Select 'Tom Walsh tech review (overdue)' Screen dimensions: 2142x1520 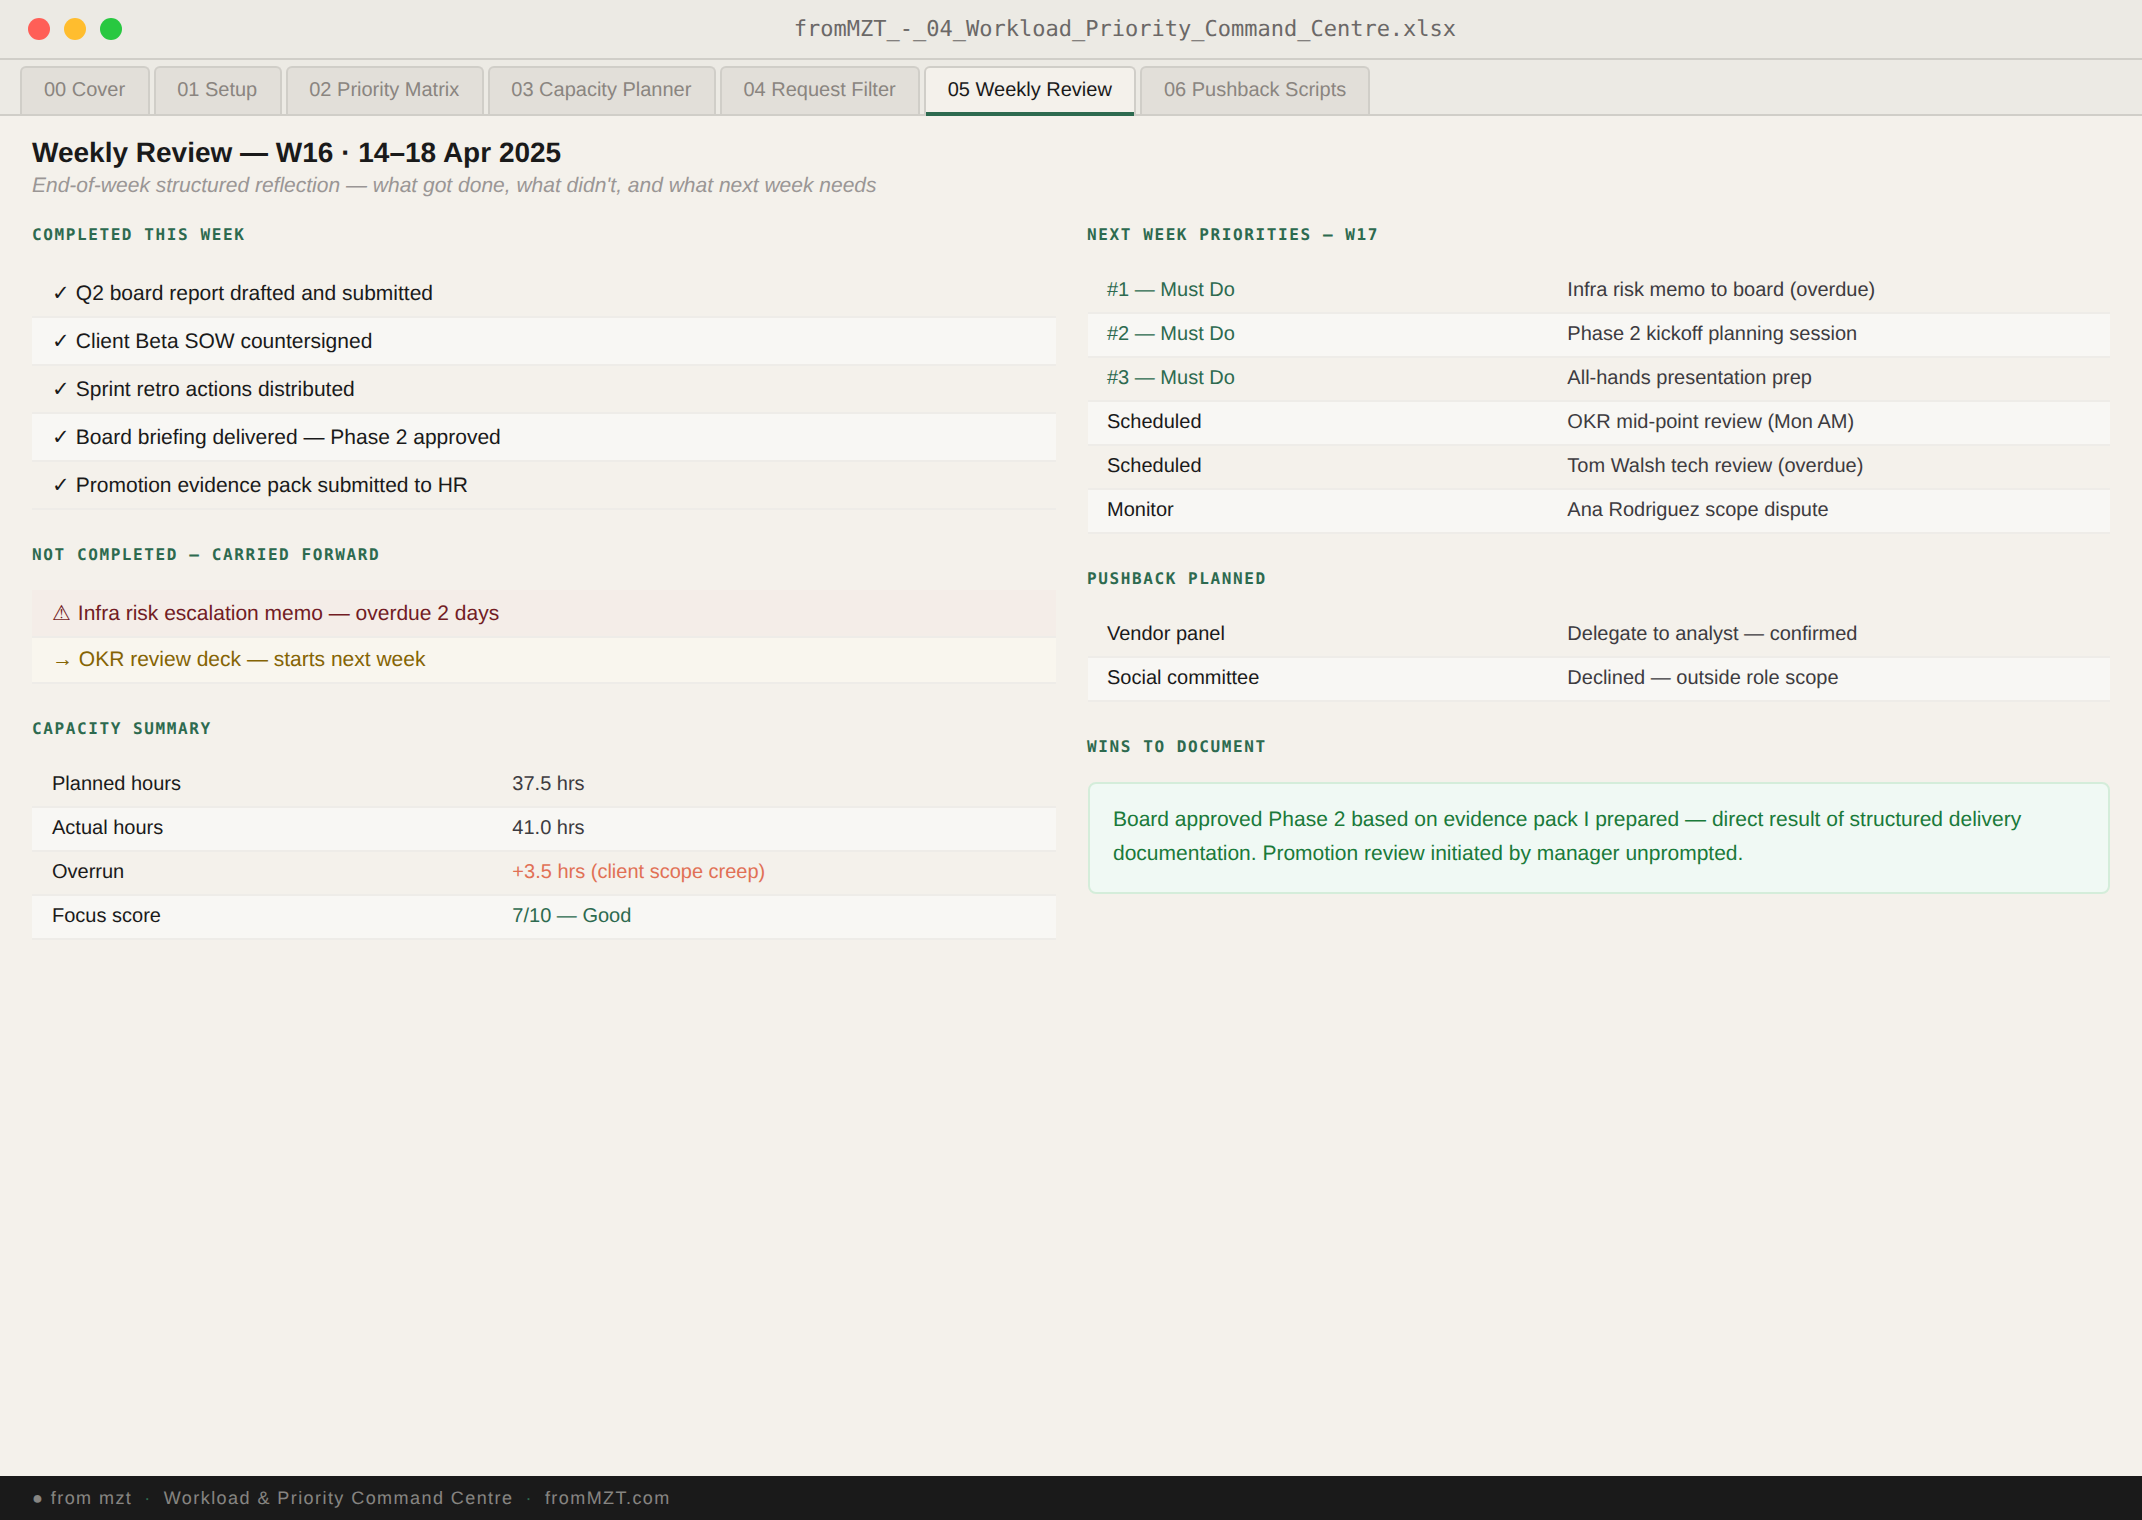[x=1714, y=466]
